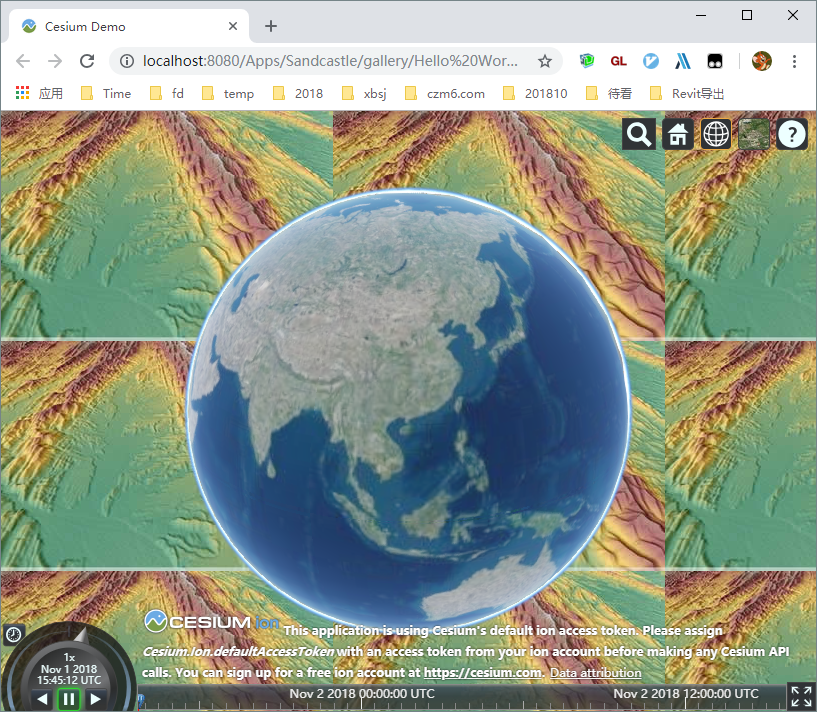Open the Time bookmark folder
Image resolution: width=817 pixels, height=712 pixels.
(106, 93)
